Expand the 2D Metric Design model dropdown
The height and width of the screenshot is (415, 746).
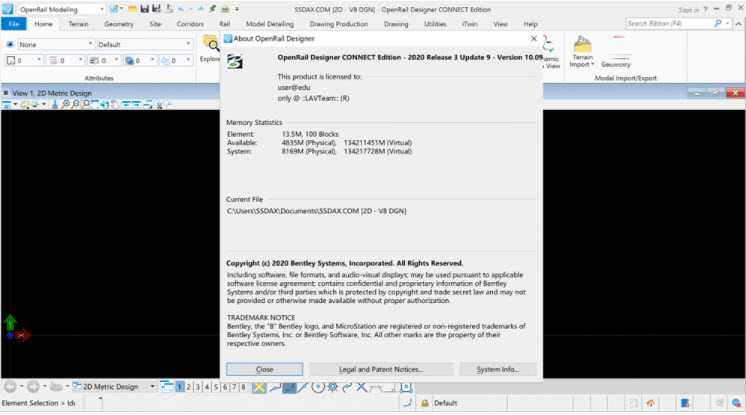[x=113, y=387]
